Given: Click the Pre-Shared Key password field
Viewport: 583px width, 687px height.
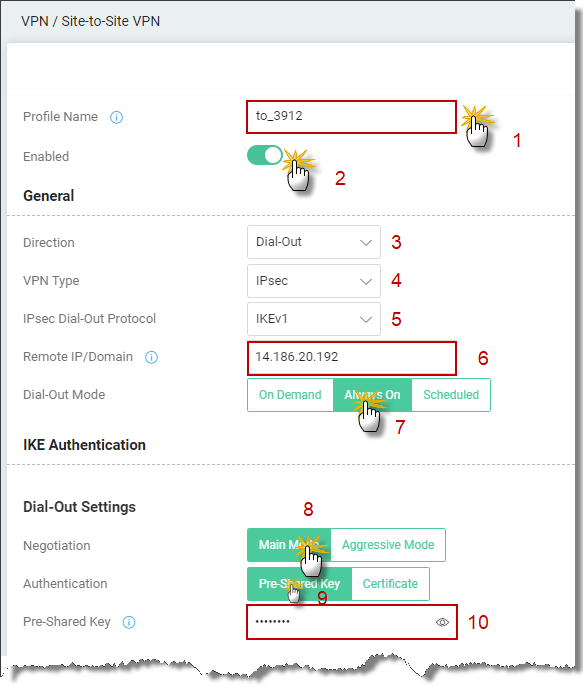Looking at the screenshot, I should tap(352, 622).
